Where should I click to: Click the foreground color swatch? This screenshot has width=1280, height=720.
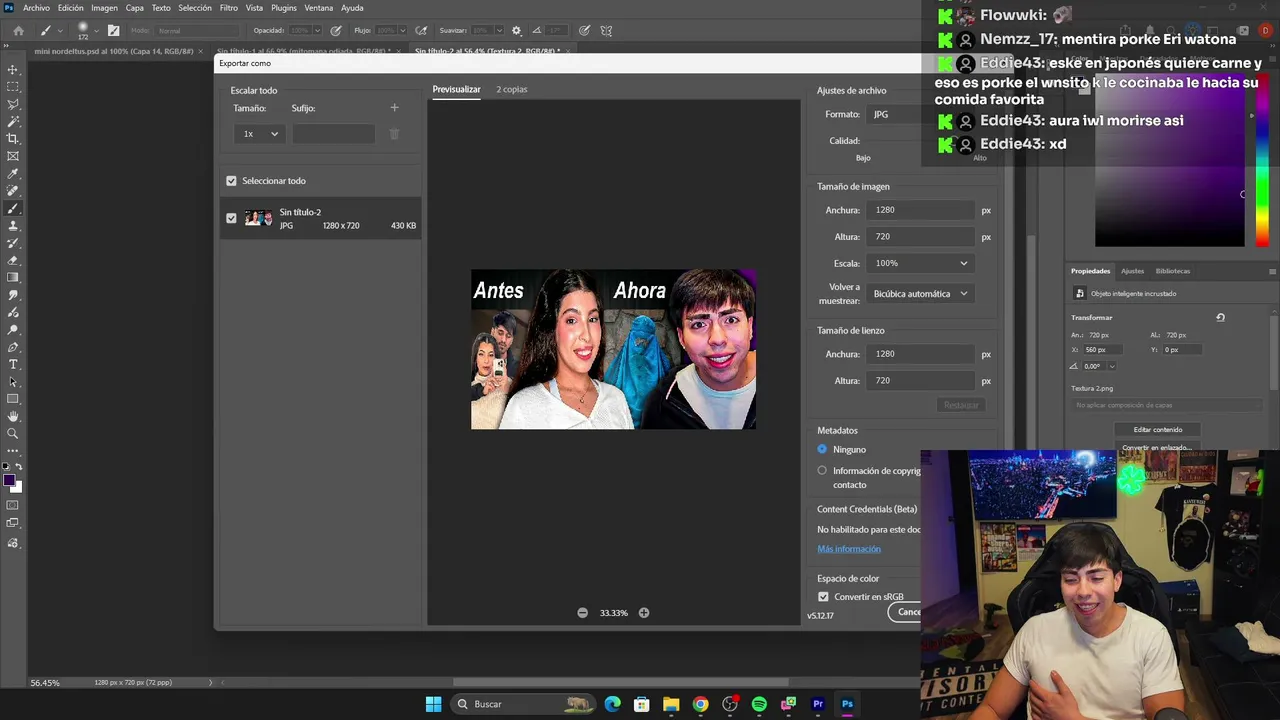[9, 481]
